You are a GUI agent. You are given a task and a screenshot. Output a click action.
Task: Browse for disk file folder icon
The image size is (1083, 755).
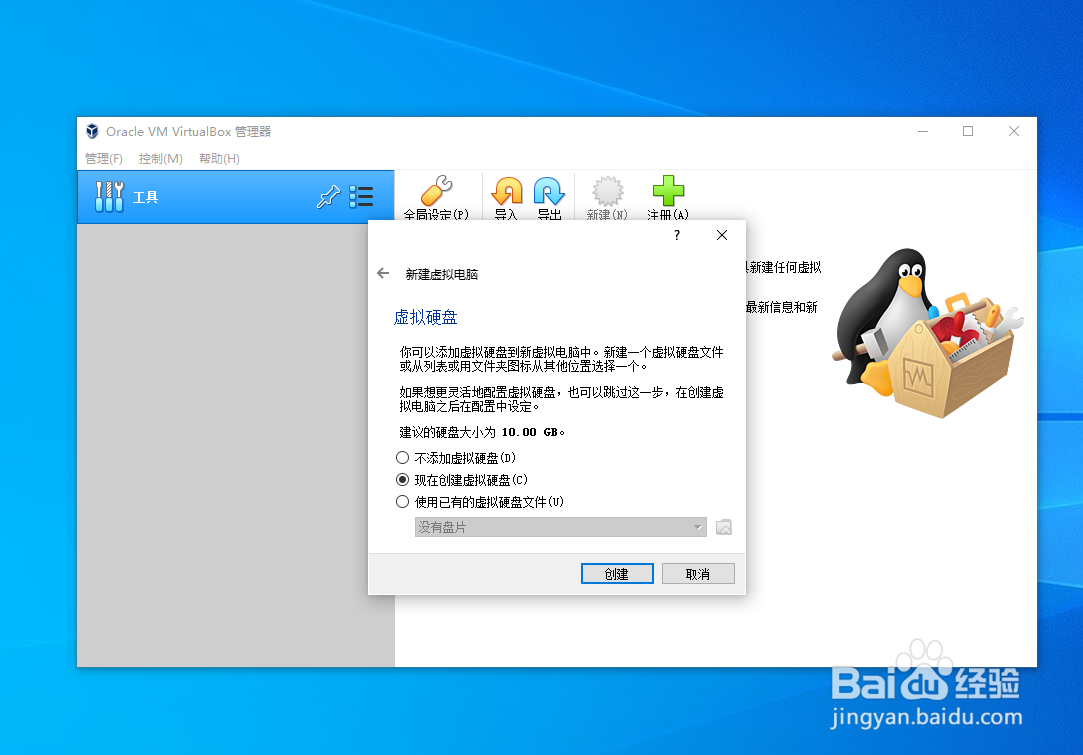click(723, 528)
